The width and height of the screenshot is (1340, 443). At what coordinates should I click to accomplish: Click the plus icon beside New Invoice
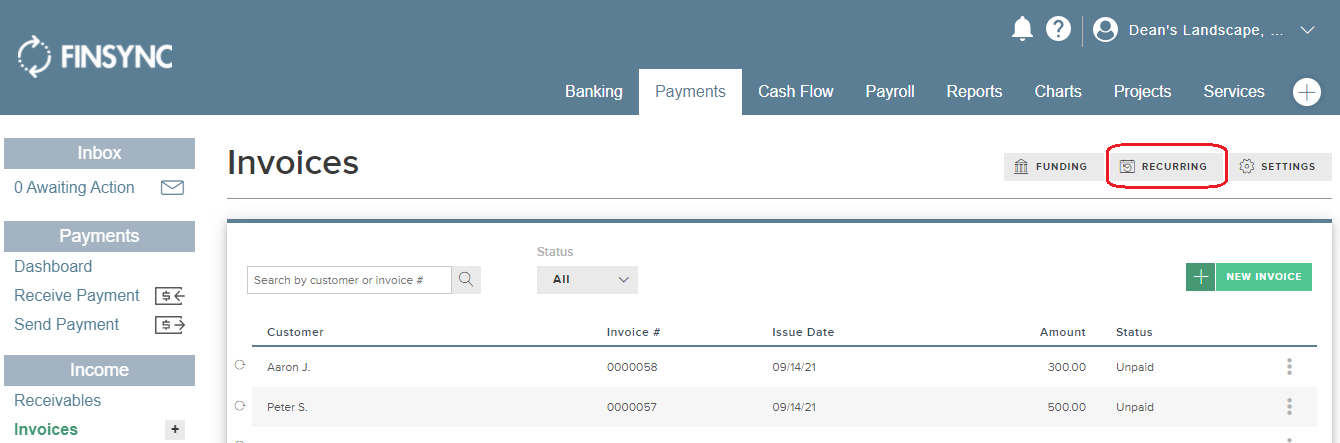(1200, 277)
